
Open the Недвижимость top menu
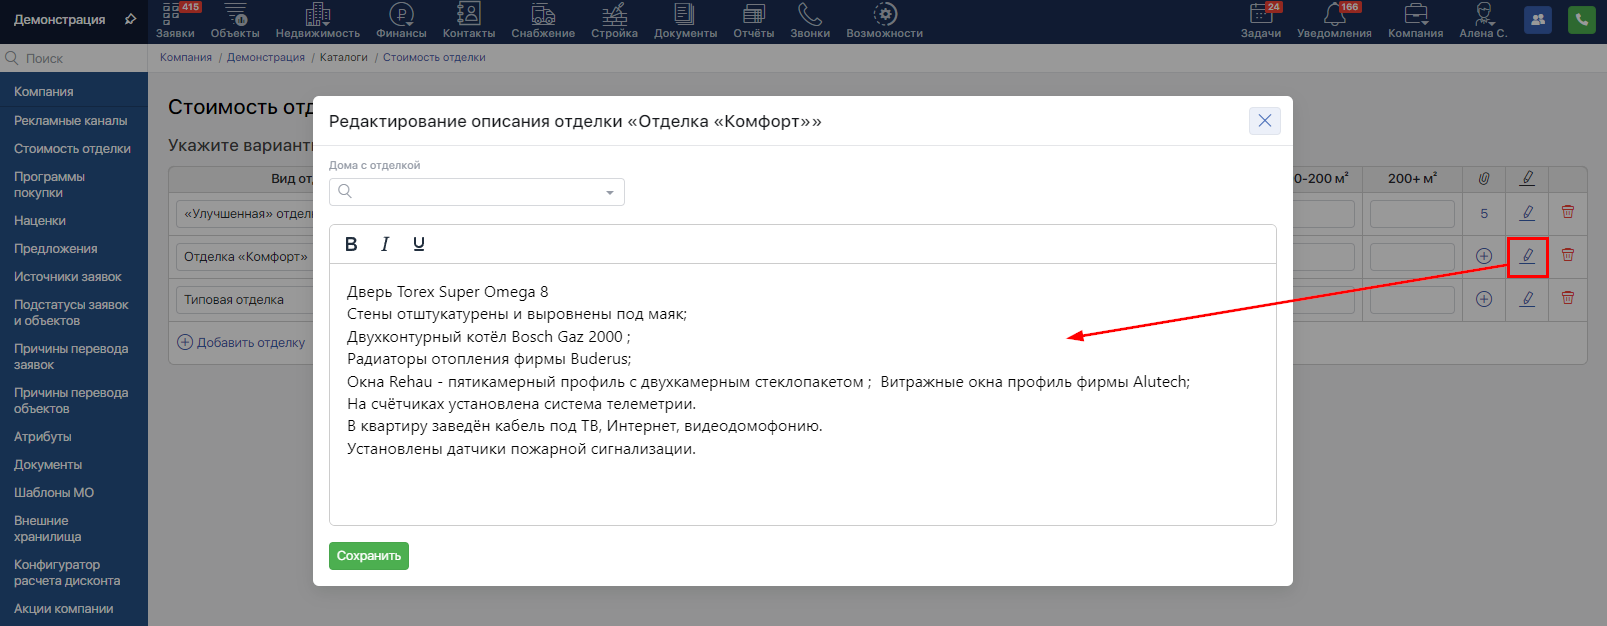pos(317,20)
